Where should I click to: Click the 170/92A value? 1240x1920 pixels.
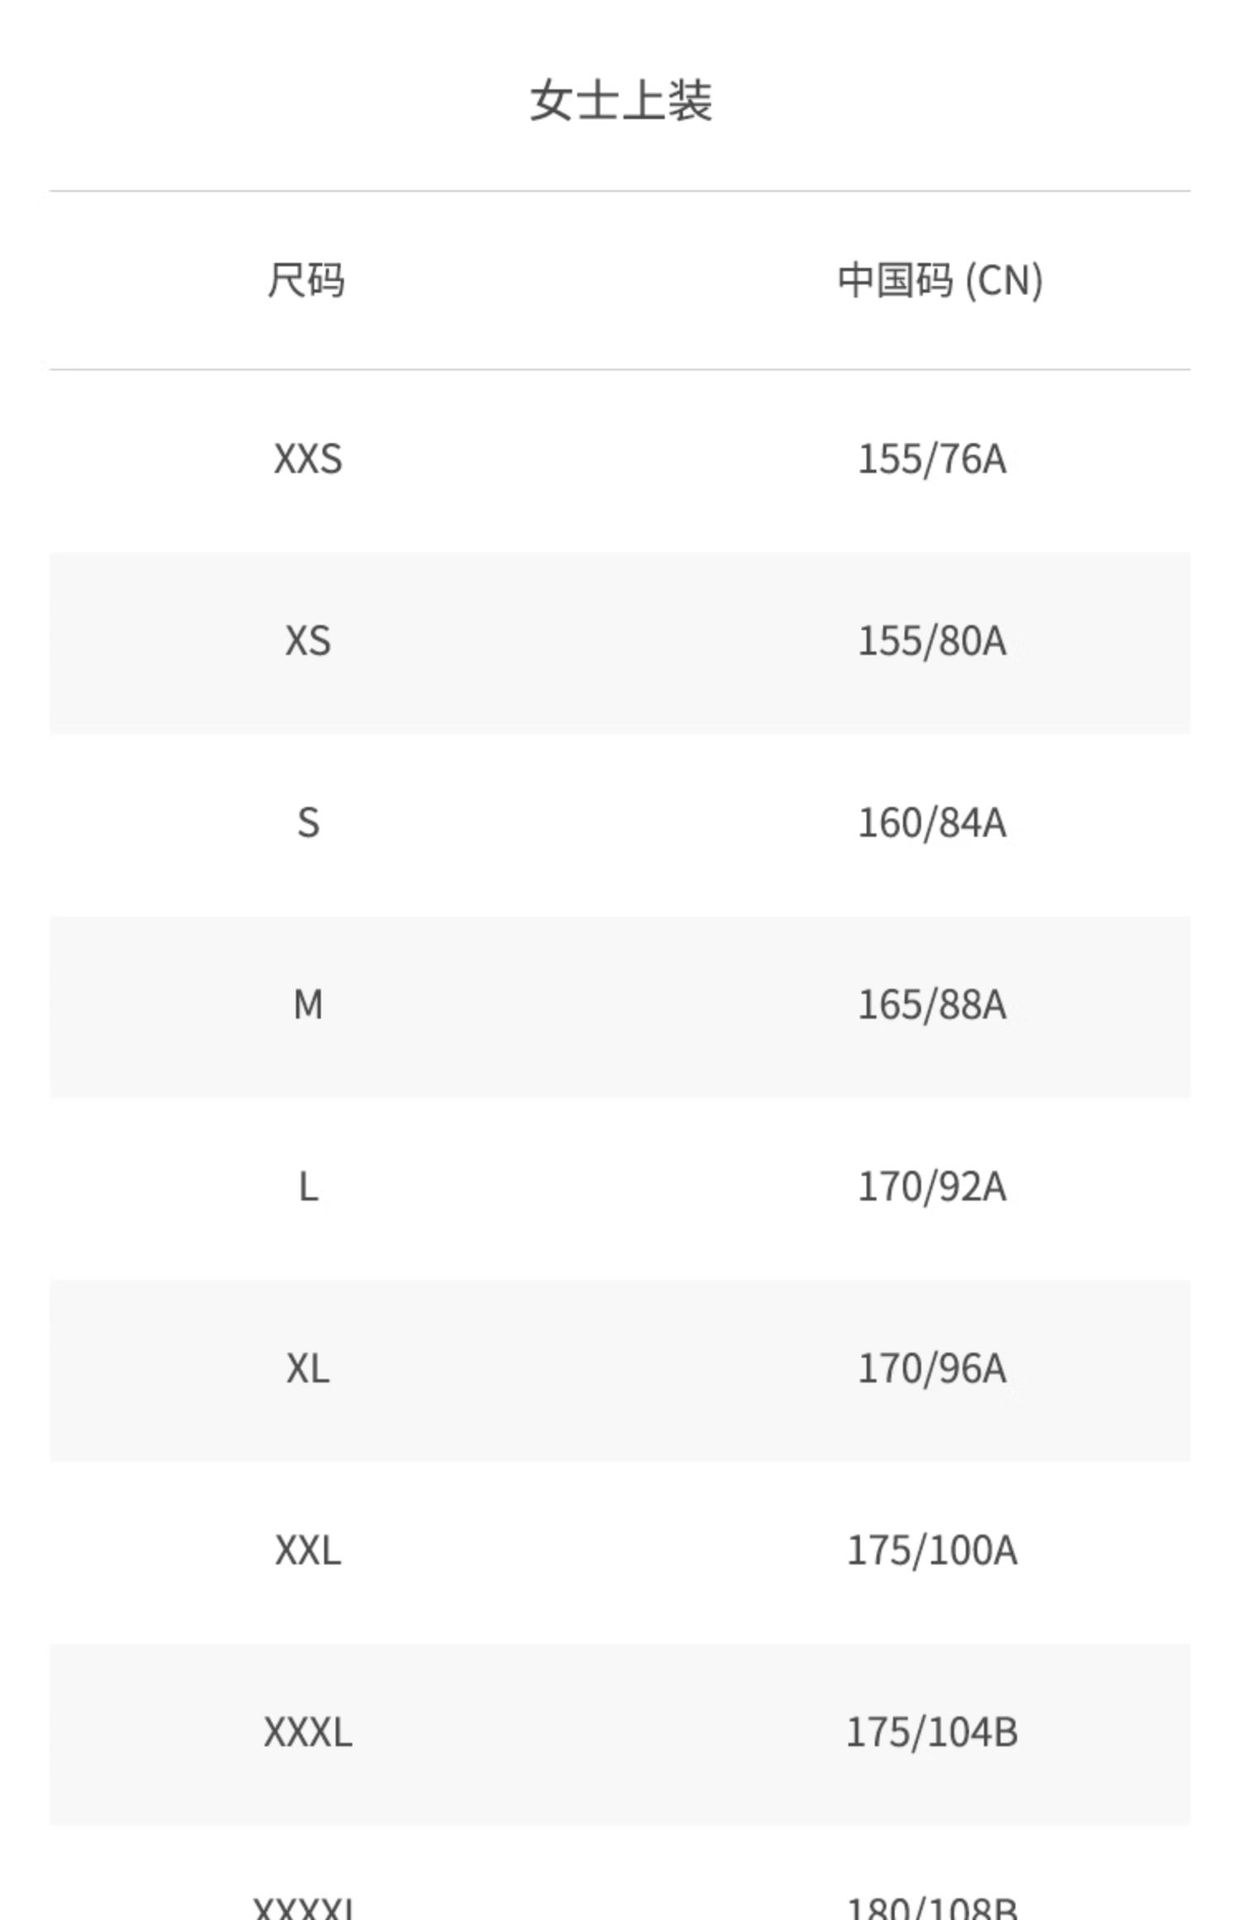pos(932,1187)
